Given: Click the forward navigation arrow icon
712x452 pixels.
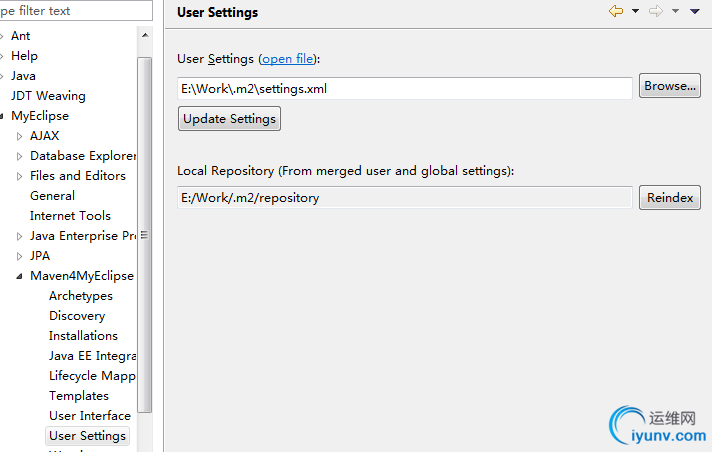Looking at the screenshot, I should click(x=656, y=12).
